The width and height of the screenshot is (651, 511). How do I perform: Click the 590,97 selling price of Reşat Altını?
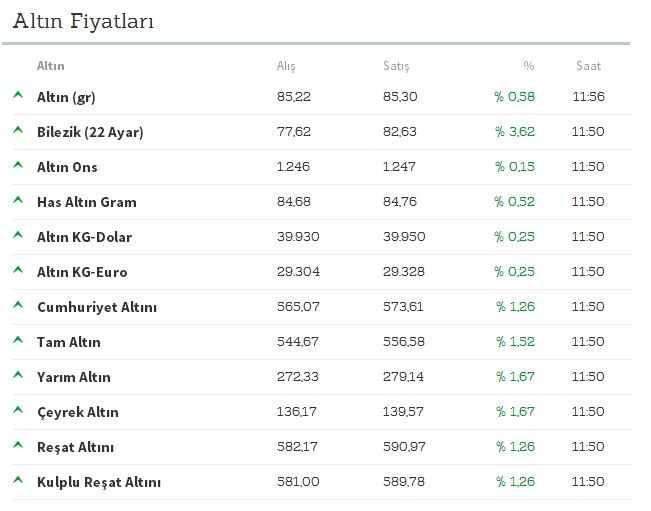pyautogui.click(x=404, y=447)
